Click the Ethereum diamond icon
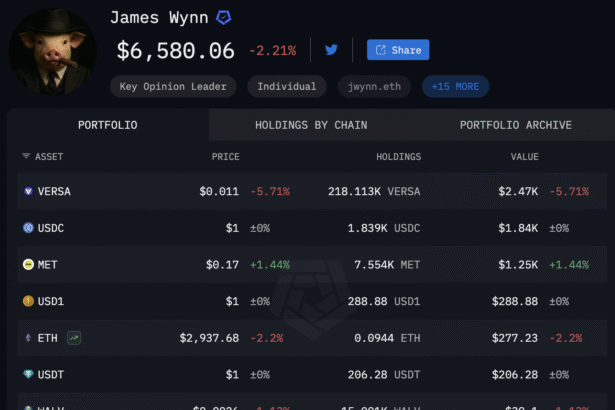The width and height of the screenshot is (615, 410). pyautogui.click(x=27, y=338)
